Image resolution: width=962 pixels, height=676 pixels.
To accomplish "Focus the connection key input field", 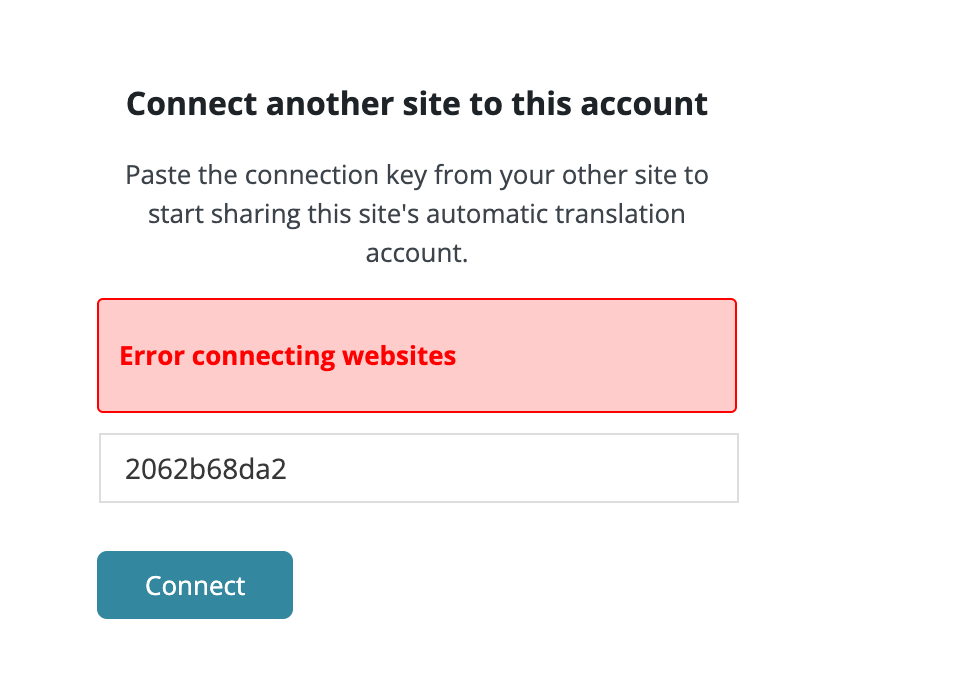I will pos(418,468).
